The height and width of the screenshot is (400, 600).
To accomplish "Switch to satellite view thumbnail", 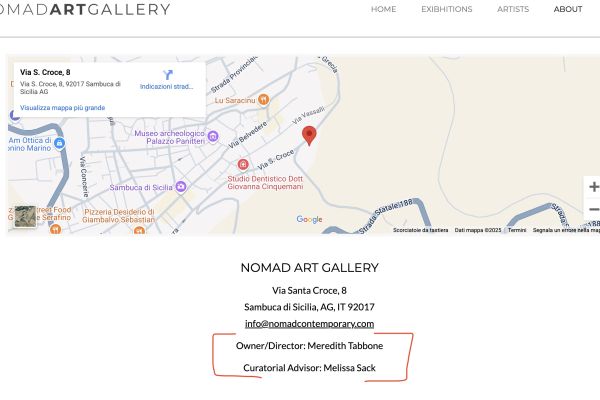I will click(25, 218).
